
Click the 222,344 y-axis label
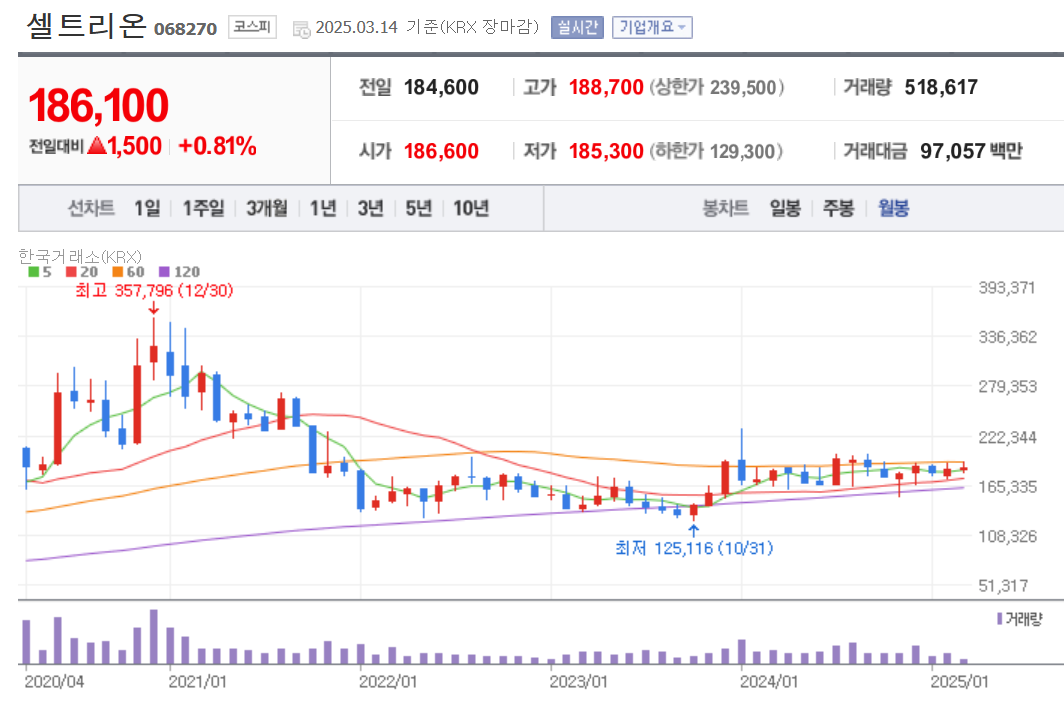[x=1008, y=437]
